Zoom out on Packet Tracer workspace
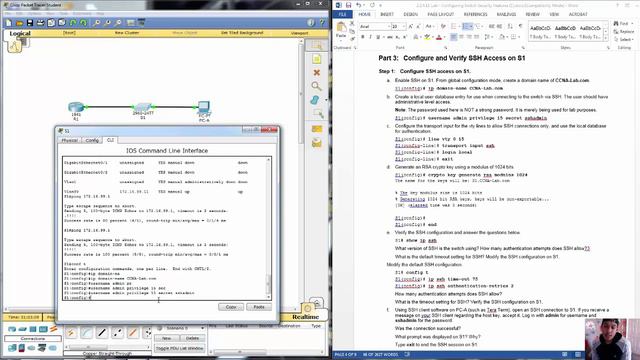Screen dimensions: 640x360 pyautogui.click(x=118, y=23)
